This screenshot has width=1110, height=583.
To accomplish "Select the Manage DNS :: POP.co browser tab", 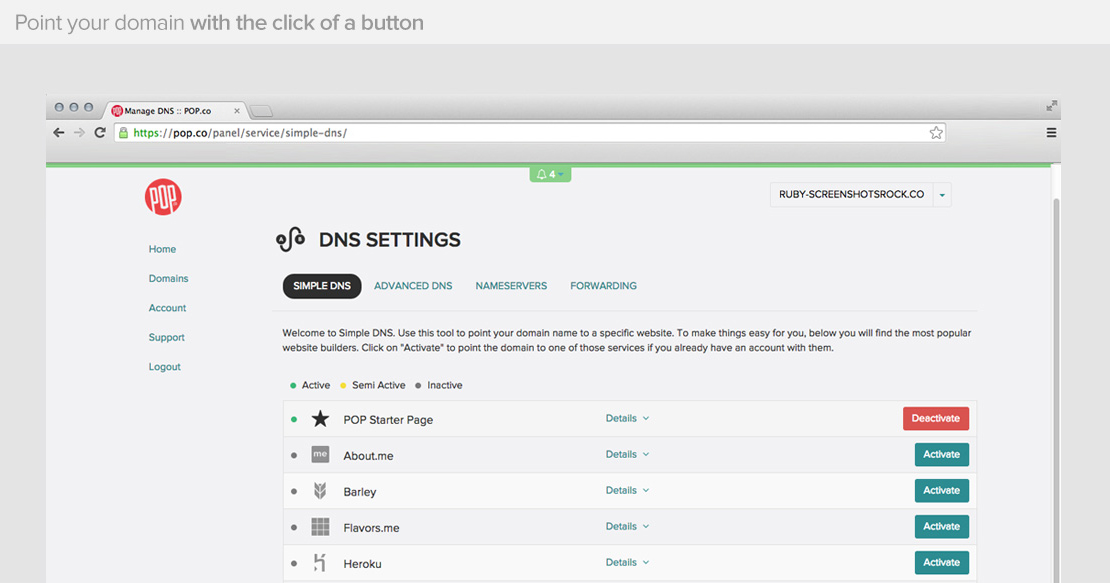I will point(176,110).
